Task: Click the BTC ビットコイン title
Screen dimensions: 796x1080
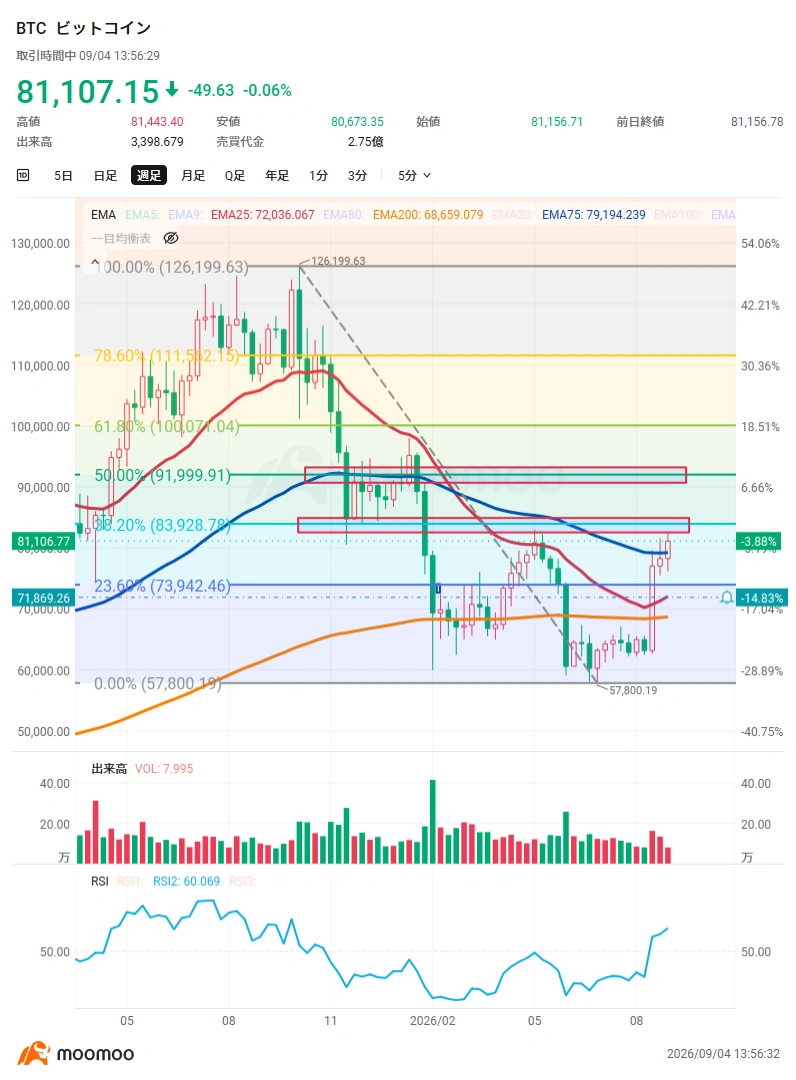Action: point(83,28)
